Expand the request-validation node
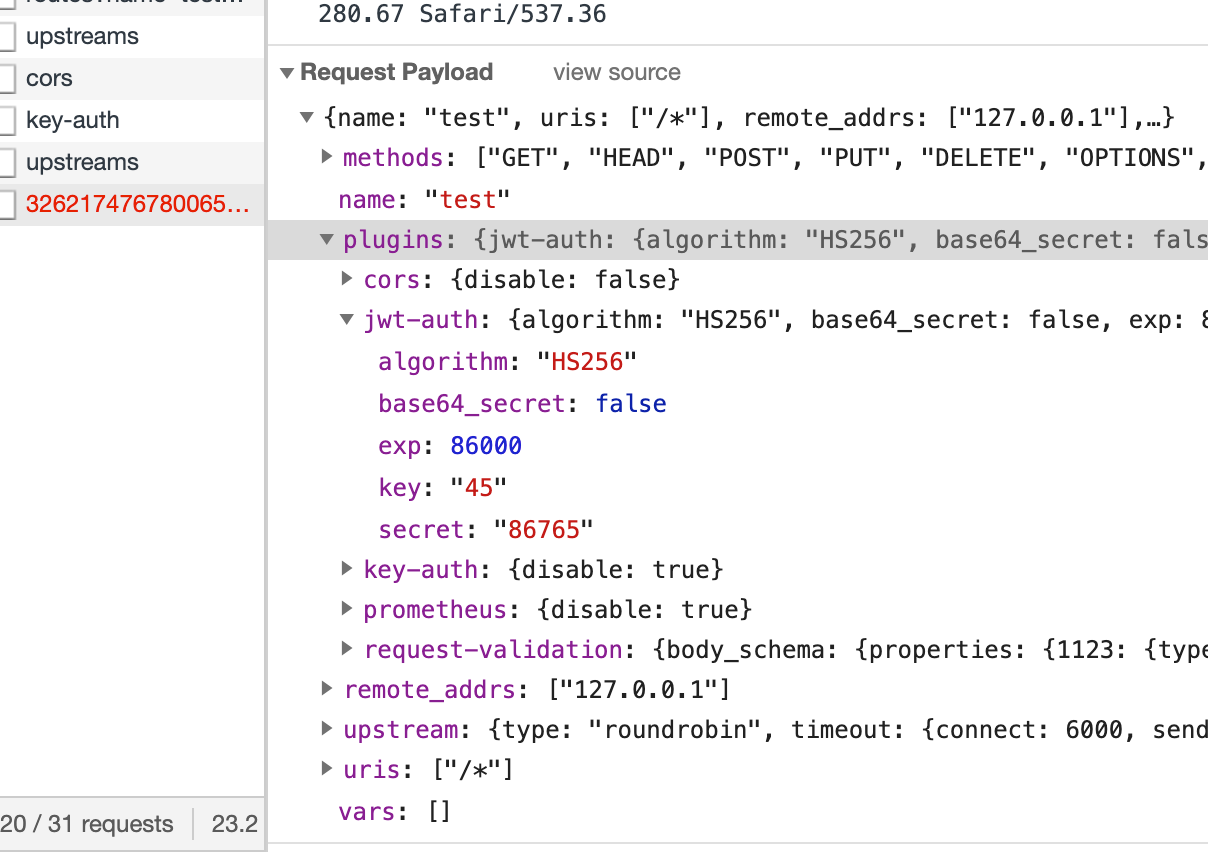Screen dimensions: 1208x852 click(346, 649)
